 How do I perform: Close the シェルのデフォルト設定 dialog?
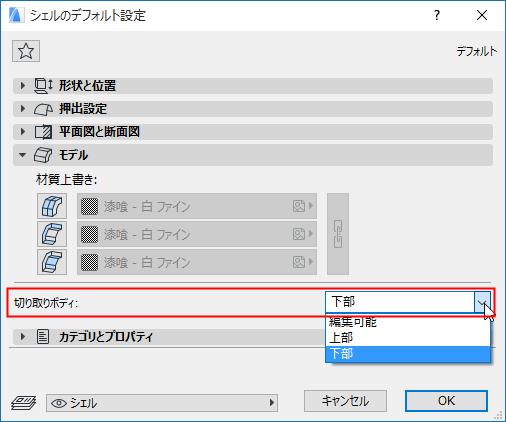[482, 15]
